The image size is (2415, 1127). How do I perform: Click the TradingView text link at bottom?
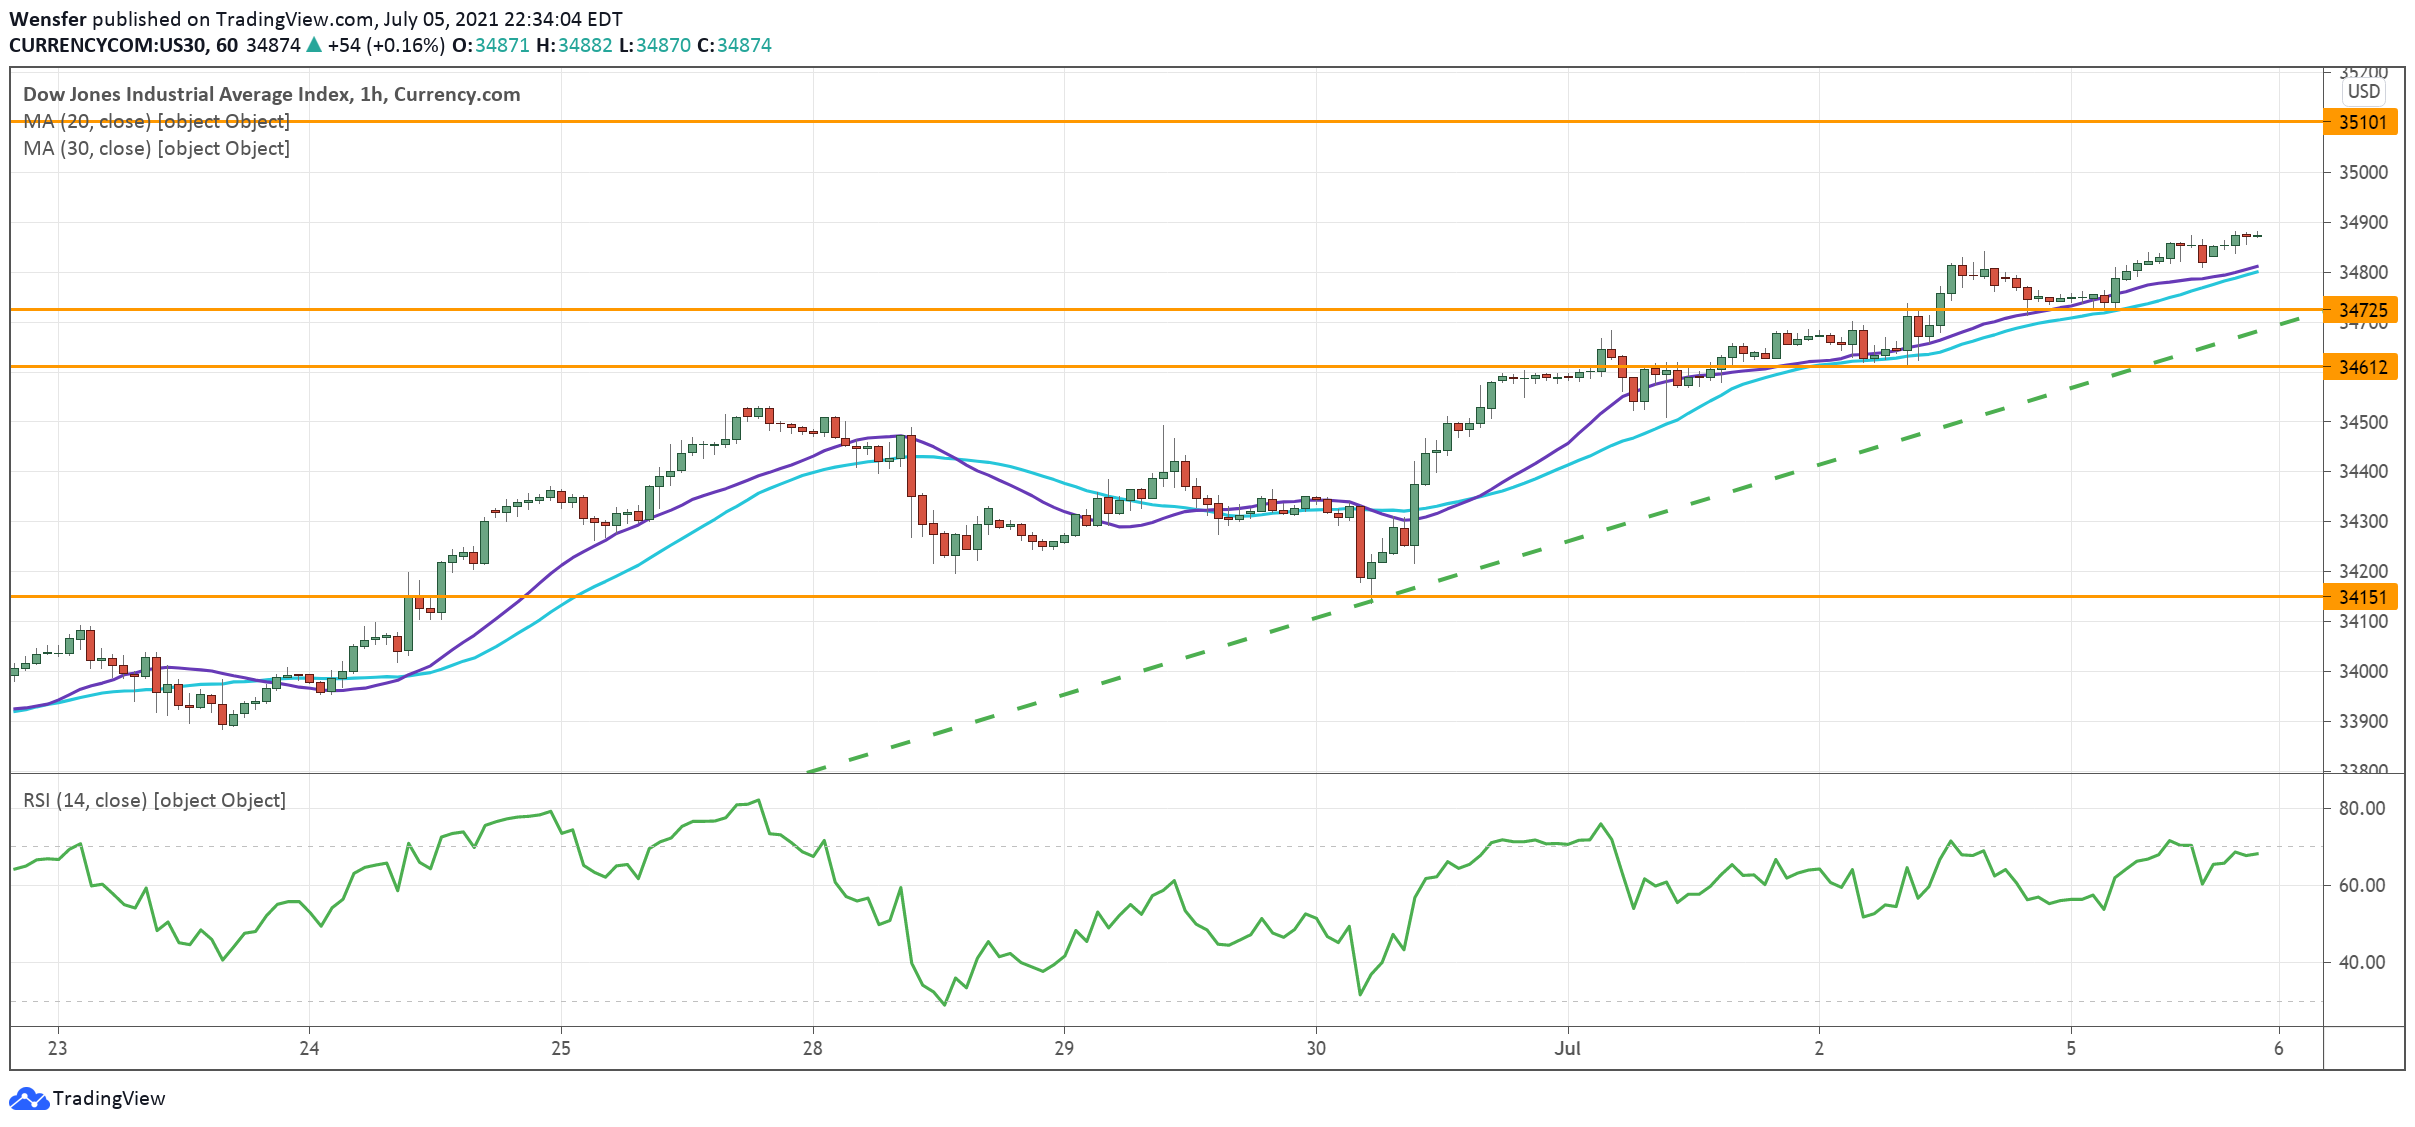(x=108, y=1099)
